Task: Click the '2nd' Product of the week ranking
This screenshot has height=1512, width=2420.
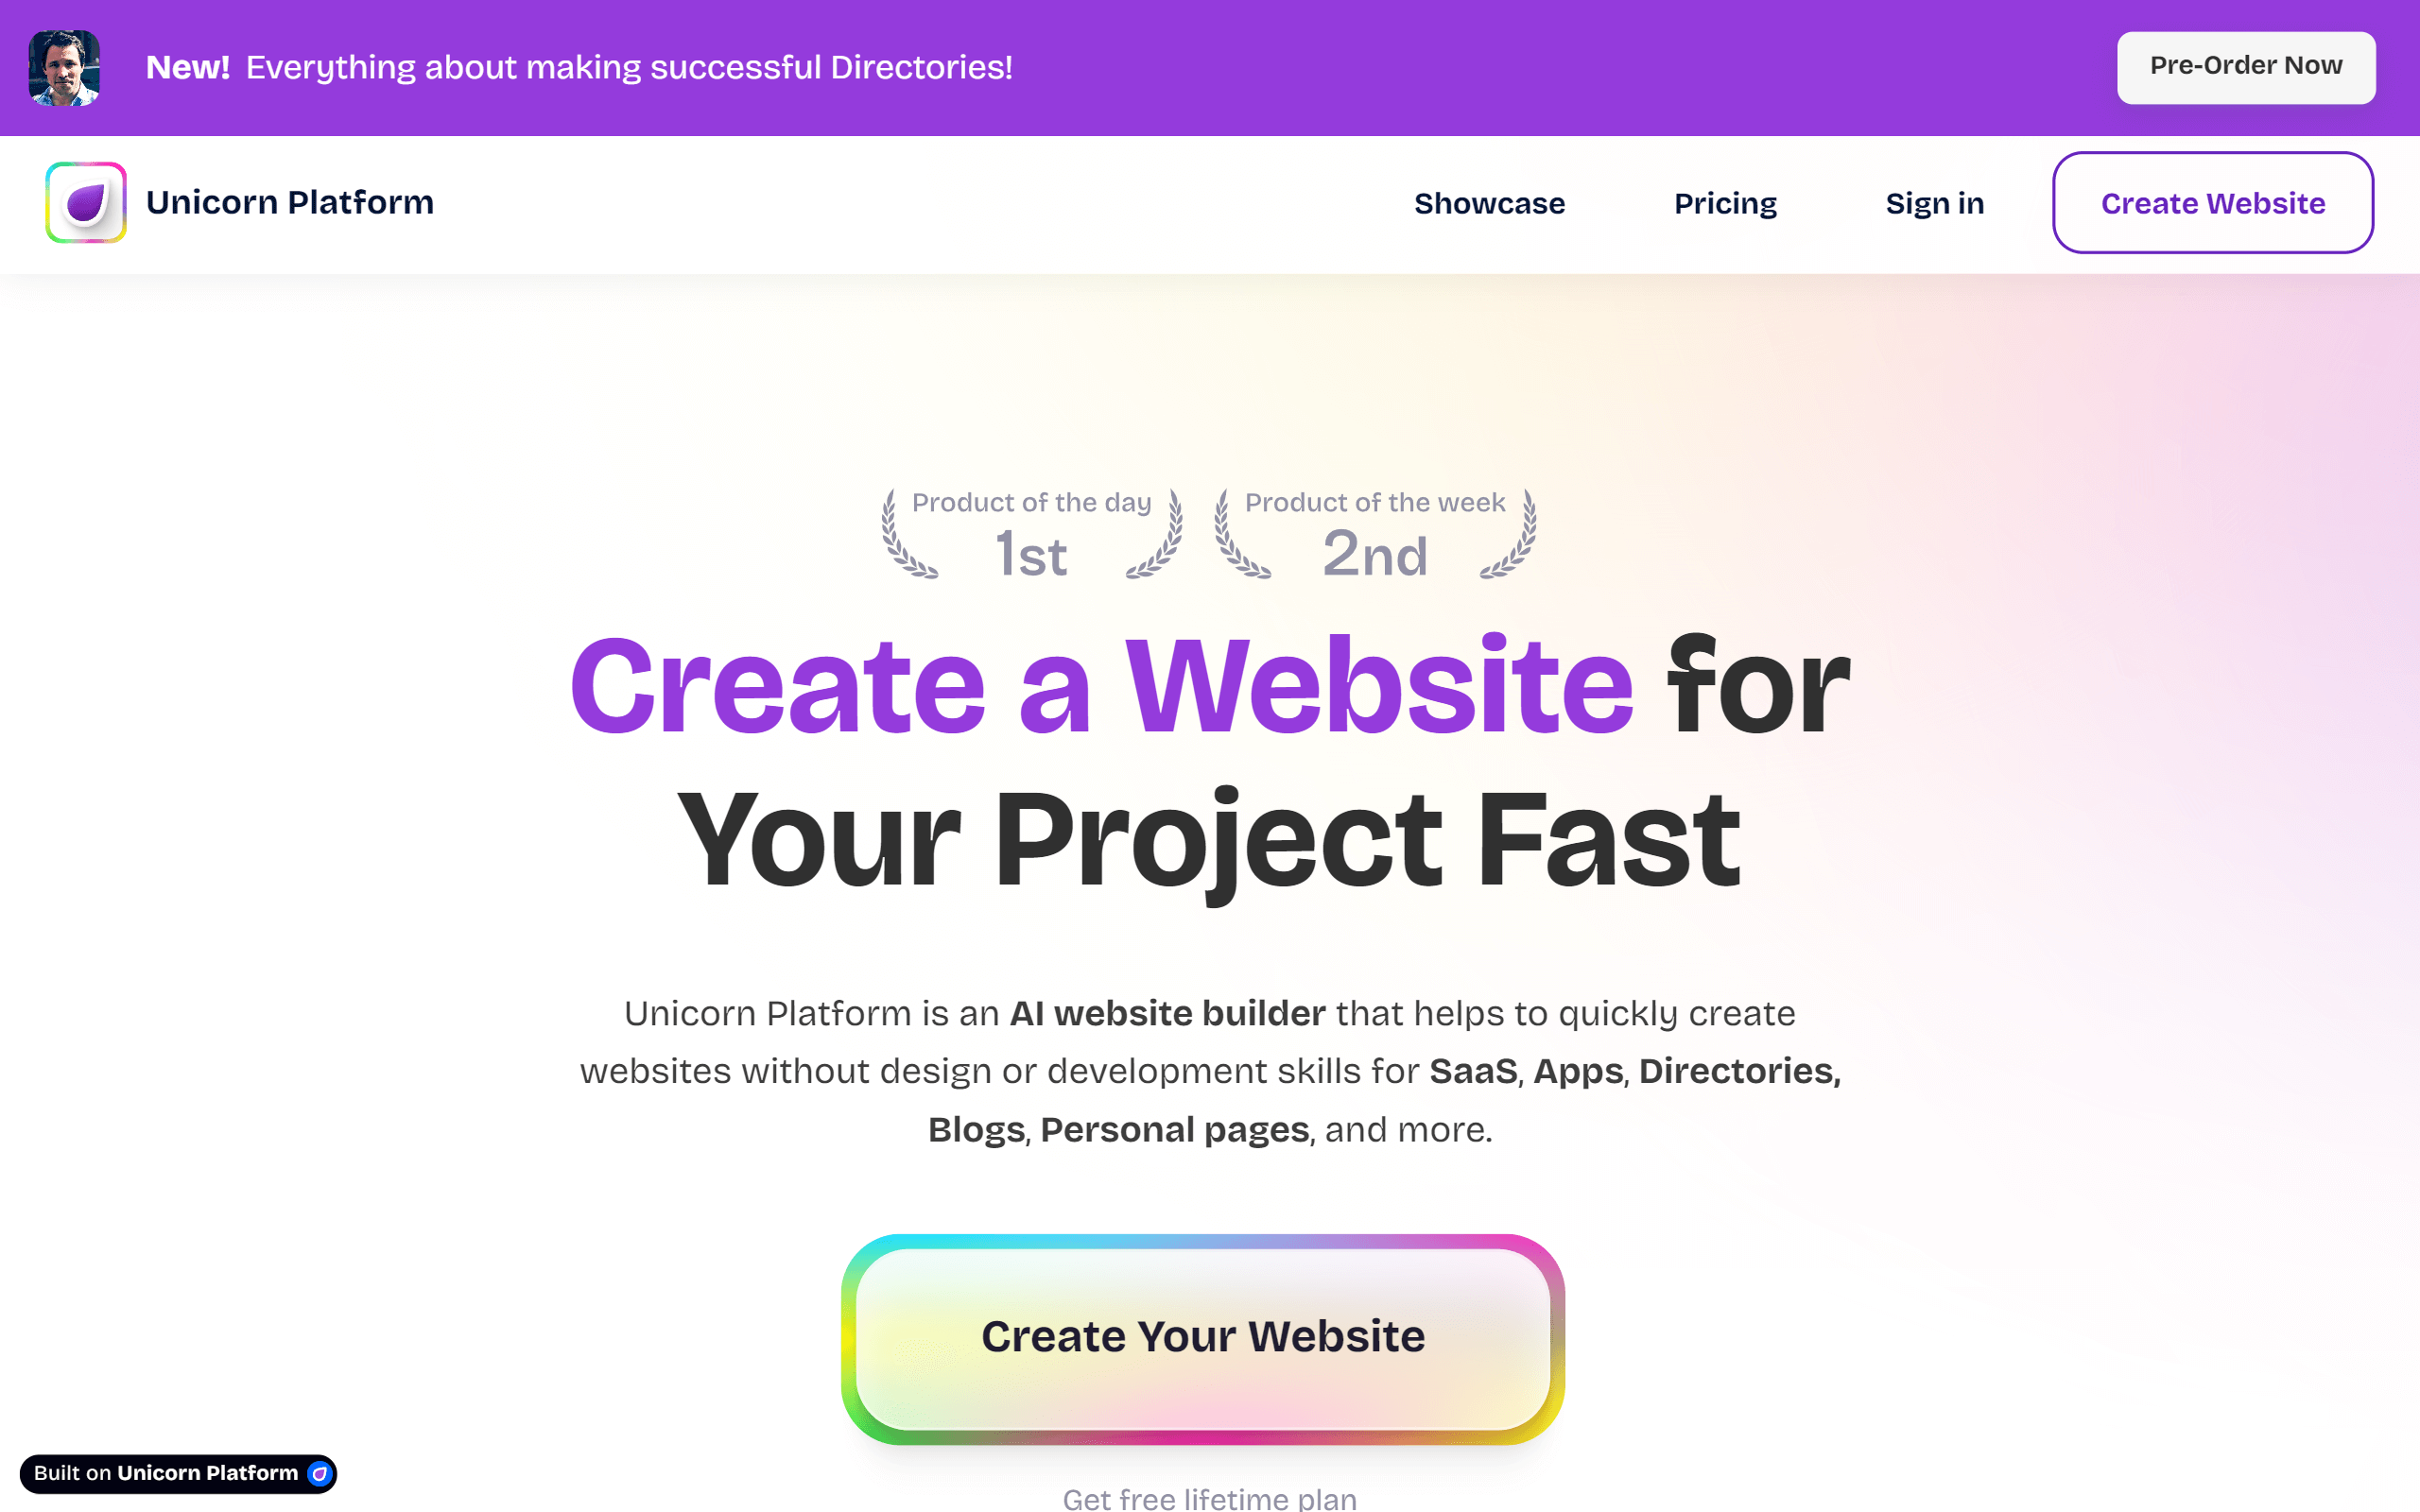Action: pyautogui.click(x=1374, y=554)
